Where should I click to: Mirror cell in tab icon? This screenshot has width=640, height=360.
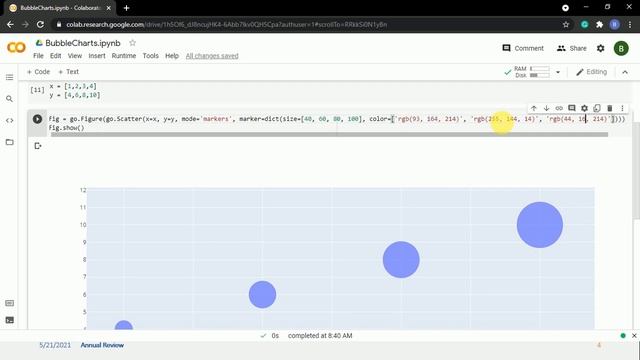coord(597,108)
